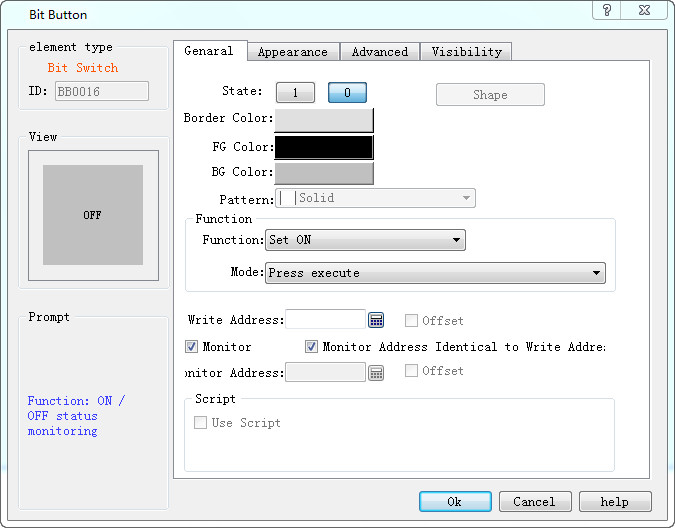
Task: Select State 0 button
Action: click(x=347, y=93)
